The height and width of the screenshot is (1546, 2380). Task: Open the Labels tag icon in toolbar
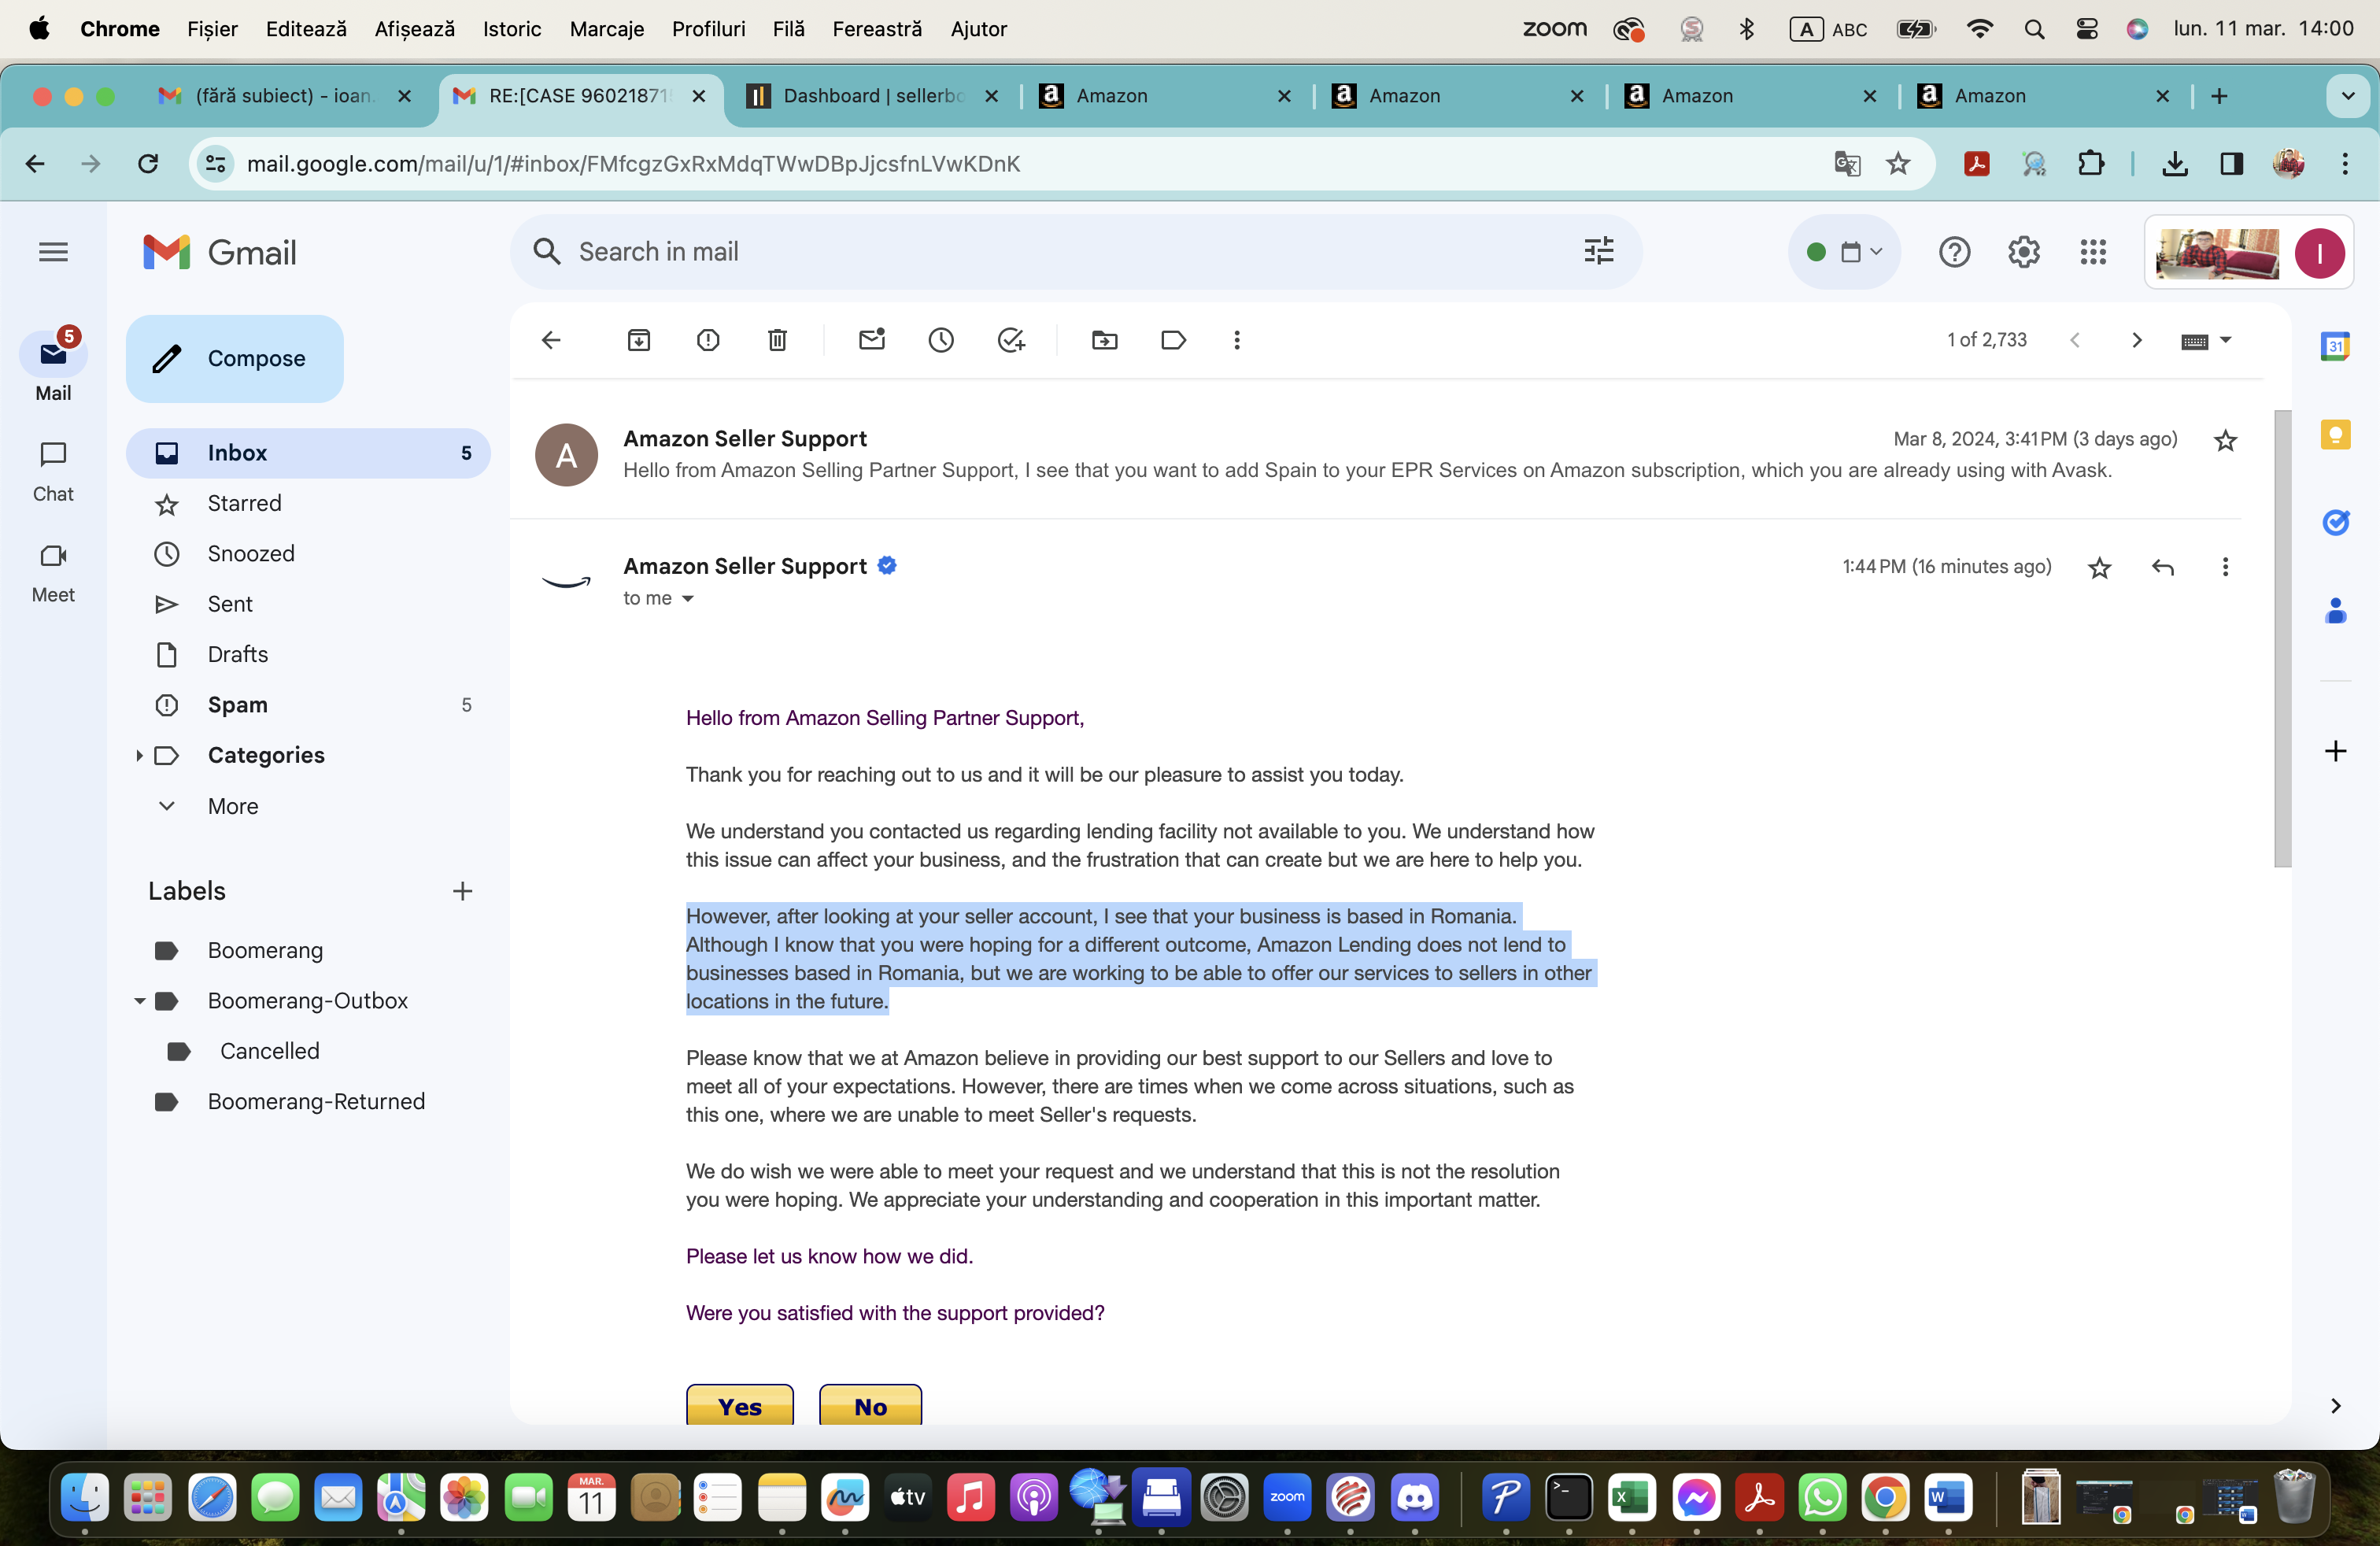[1174, 340]
